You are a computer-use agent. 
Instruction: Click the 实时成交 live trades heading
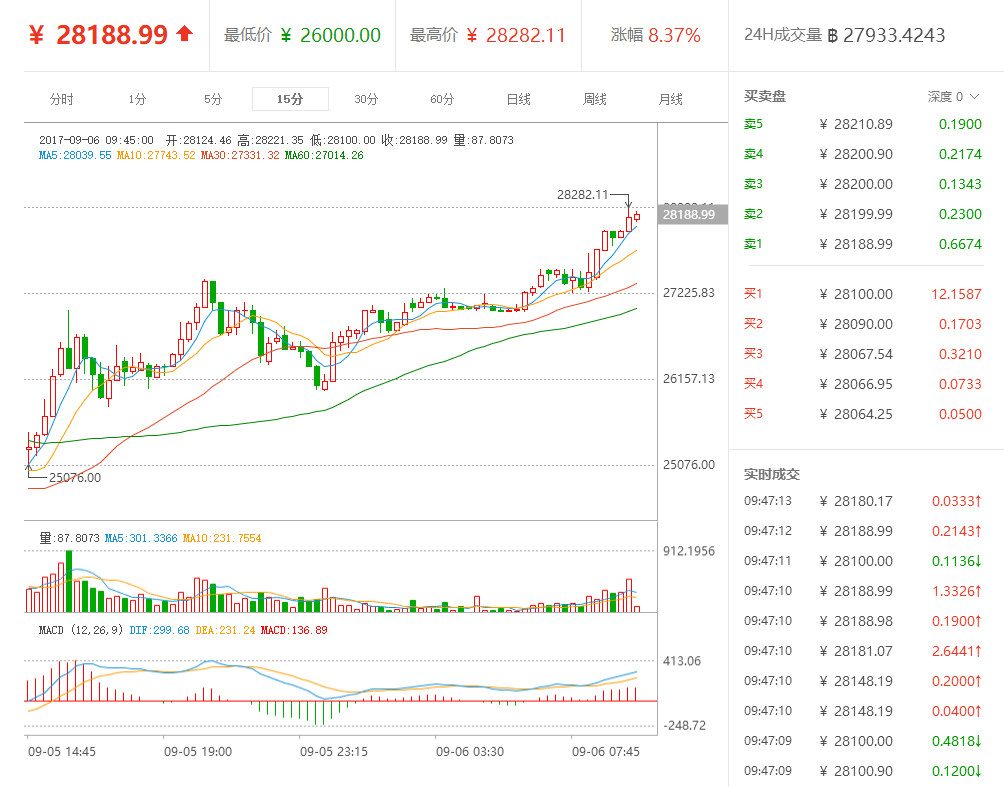[x=772, y=475]
